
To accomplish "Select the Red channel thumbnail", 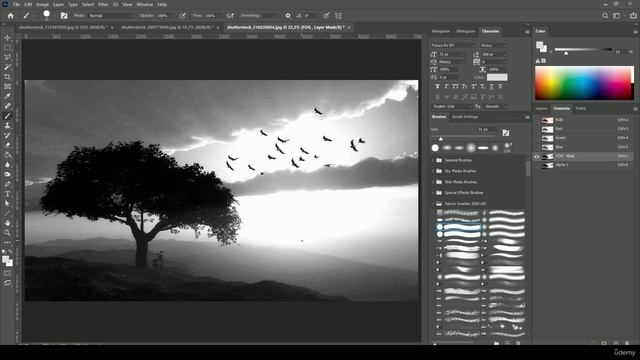I will click(x=547, y=129).
